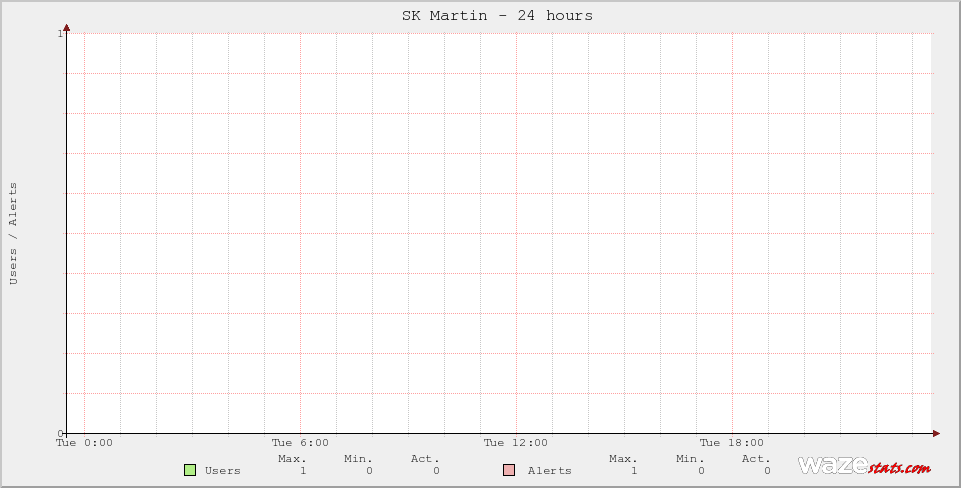Click the Min. header above Users values
This screenshot has height=488, width=961.
pyautogui.click(x=359, y=459)
